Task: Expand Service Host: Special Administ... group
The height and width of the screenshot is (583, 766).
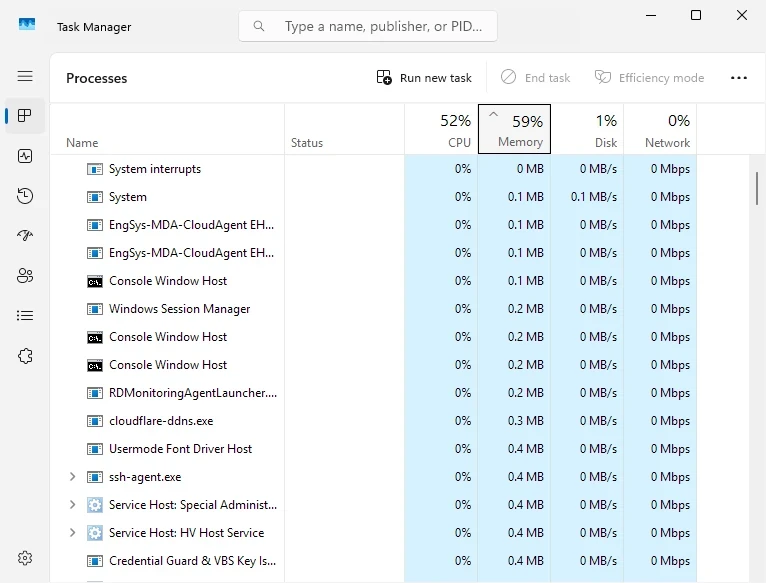Action: [x=72, y=504]
